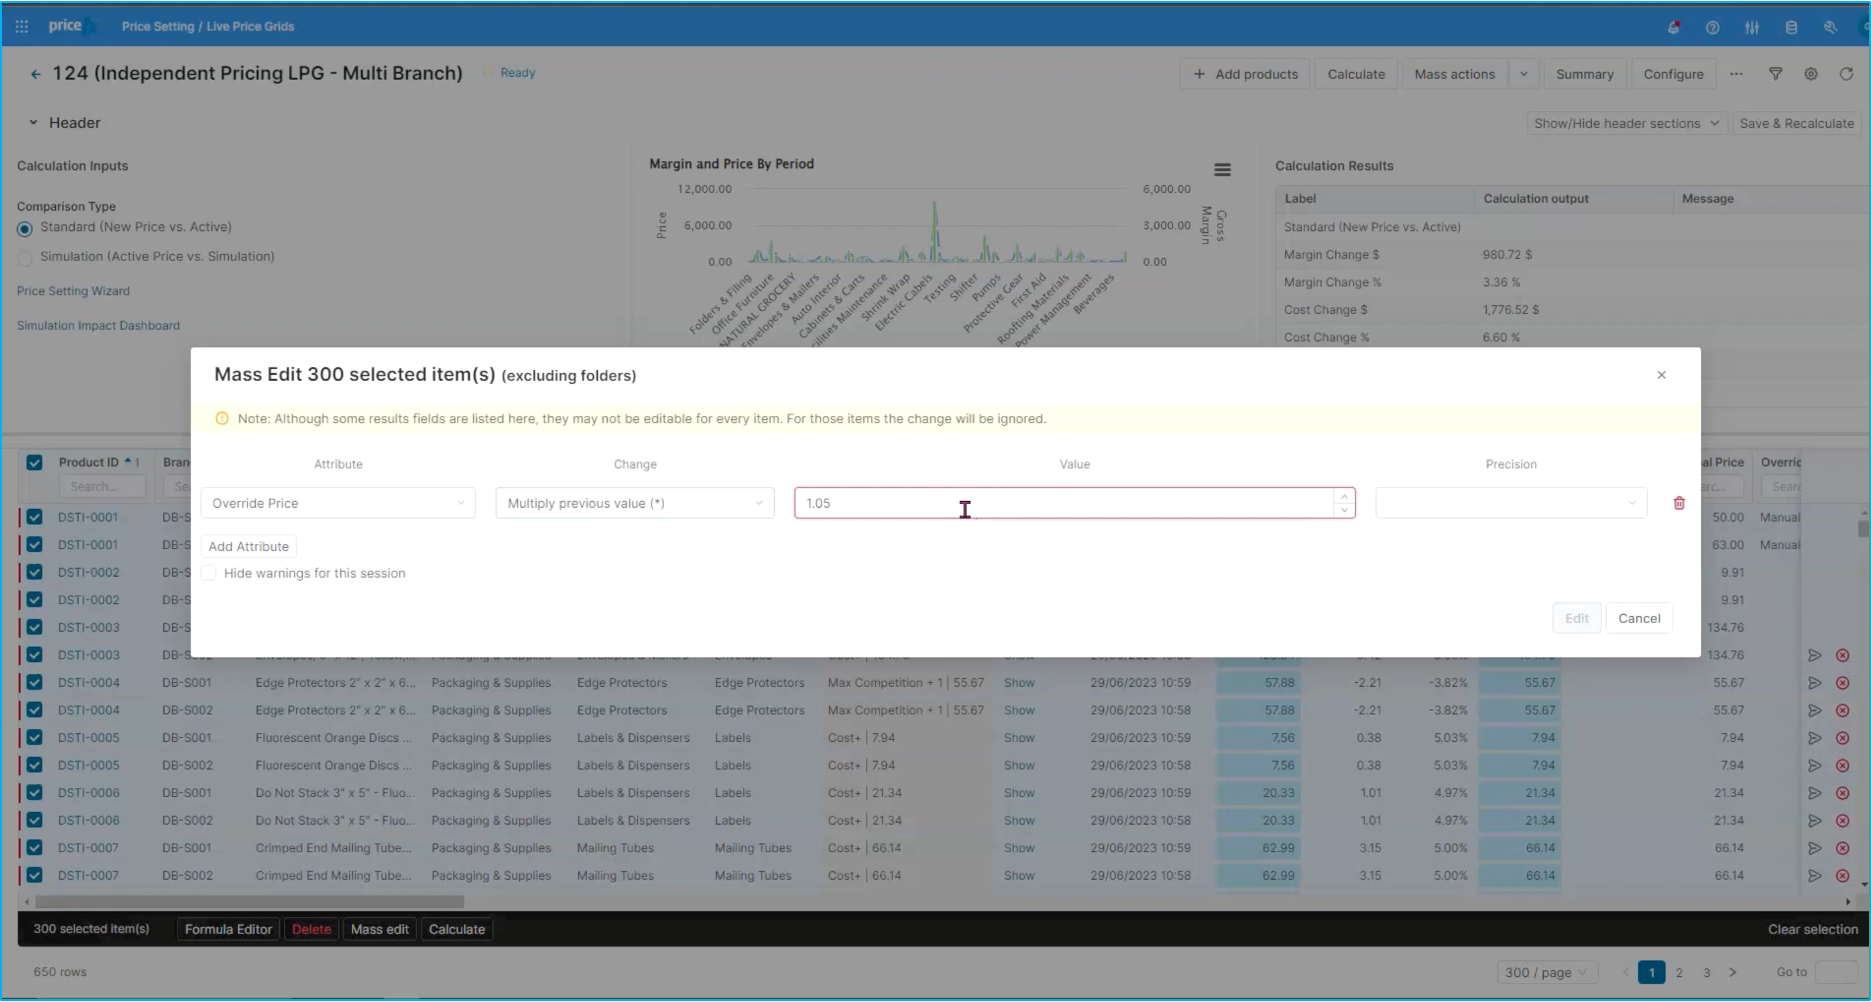This screenshot has width=1872, height=1002.
Task: Click the Value input field
Action: click(x=1065, y=503)
